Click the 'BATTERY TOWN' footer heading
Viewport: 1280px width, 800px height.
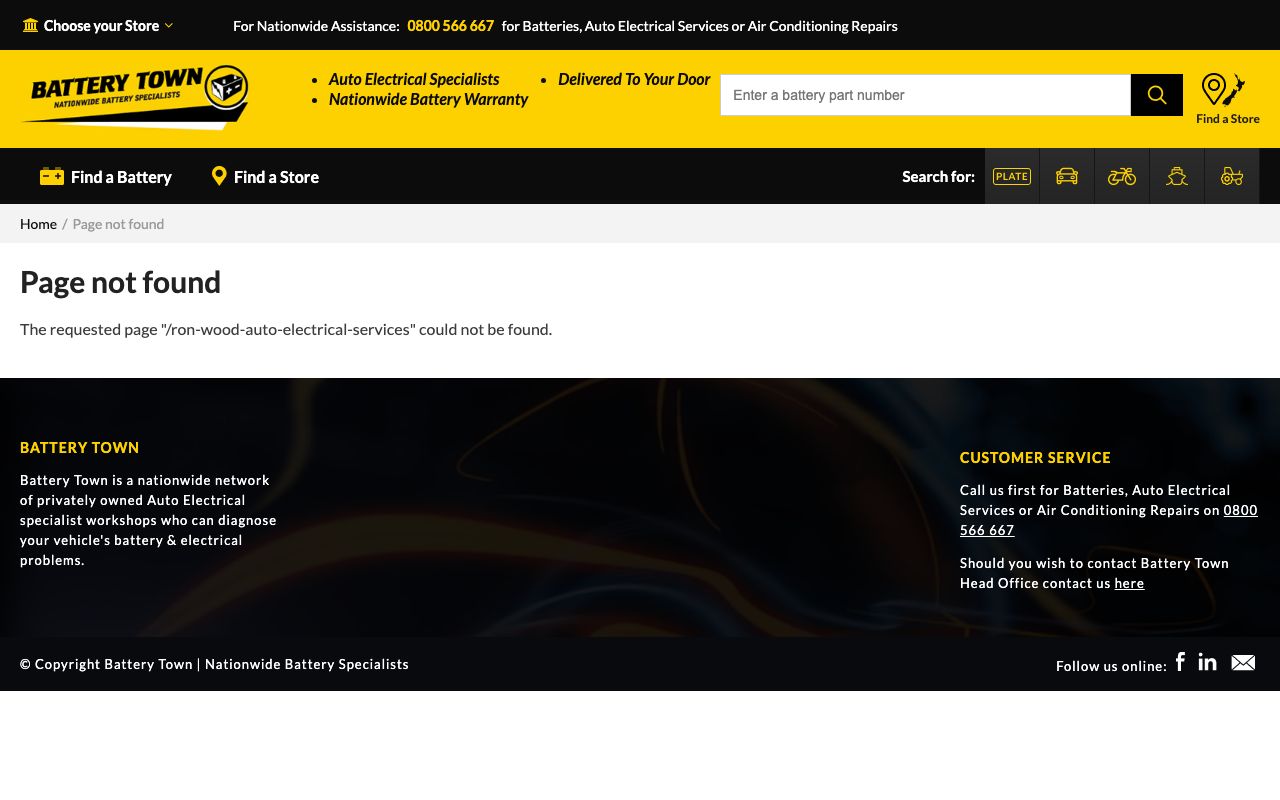[x=80, y=447]
